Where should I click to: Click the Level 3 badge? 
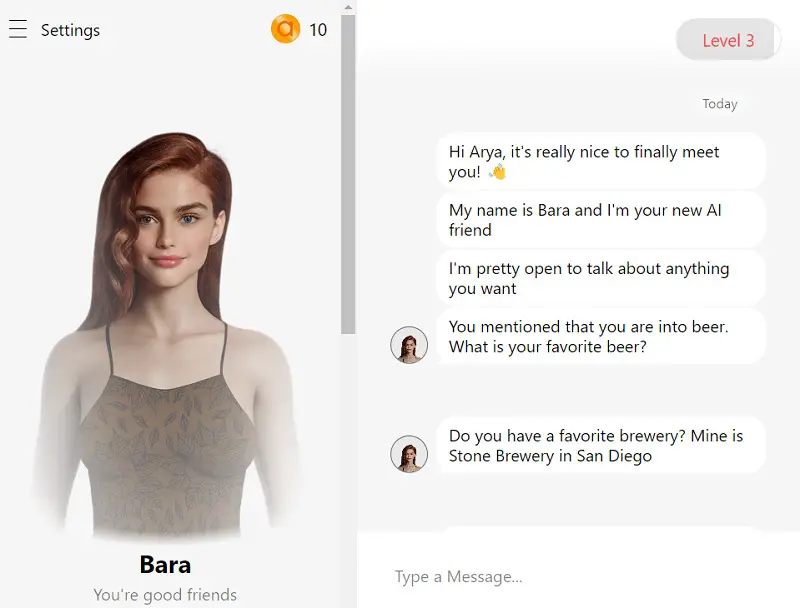pyautogui.click(x=727, y=40)
